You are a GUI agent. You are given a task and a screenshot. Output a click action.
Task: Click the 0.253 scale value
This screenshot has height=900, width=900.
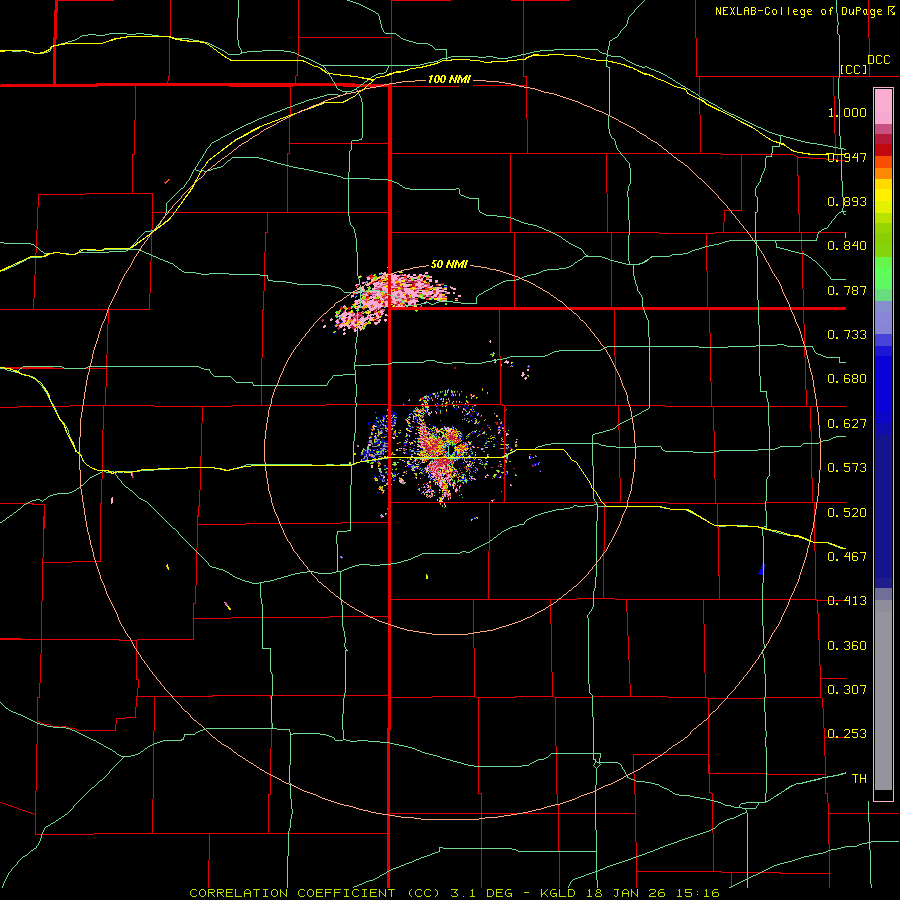coord(847,734)
